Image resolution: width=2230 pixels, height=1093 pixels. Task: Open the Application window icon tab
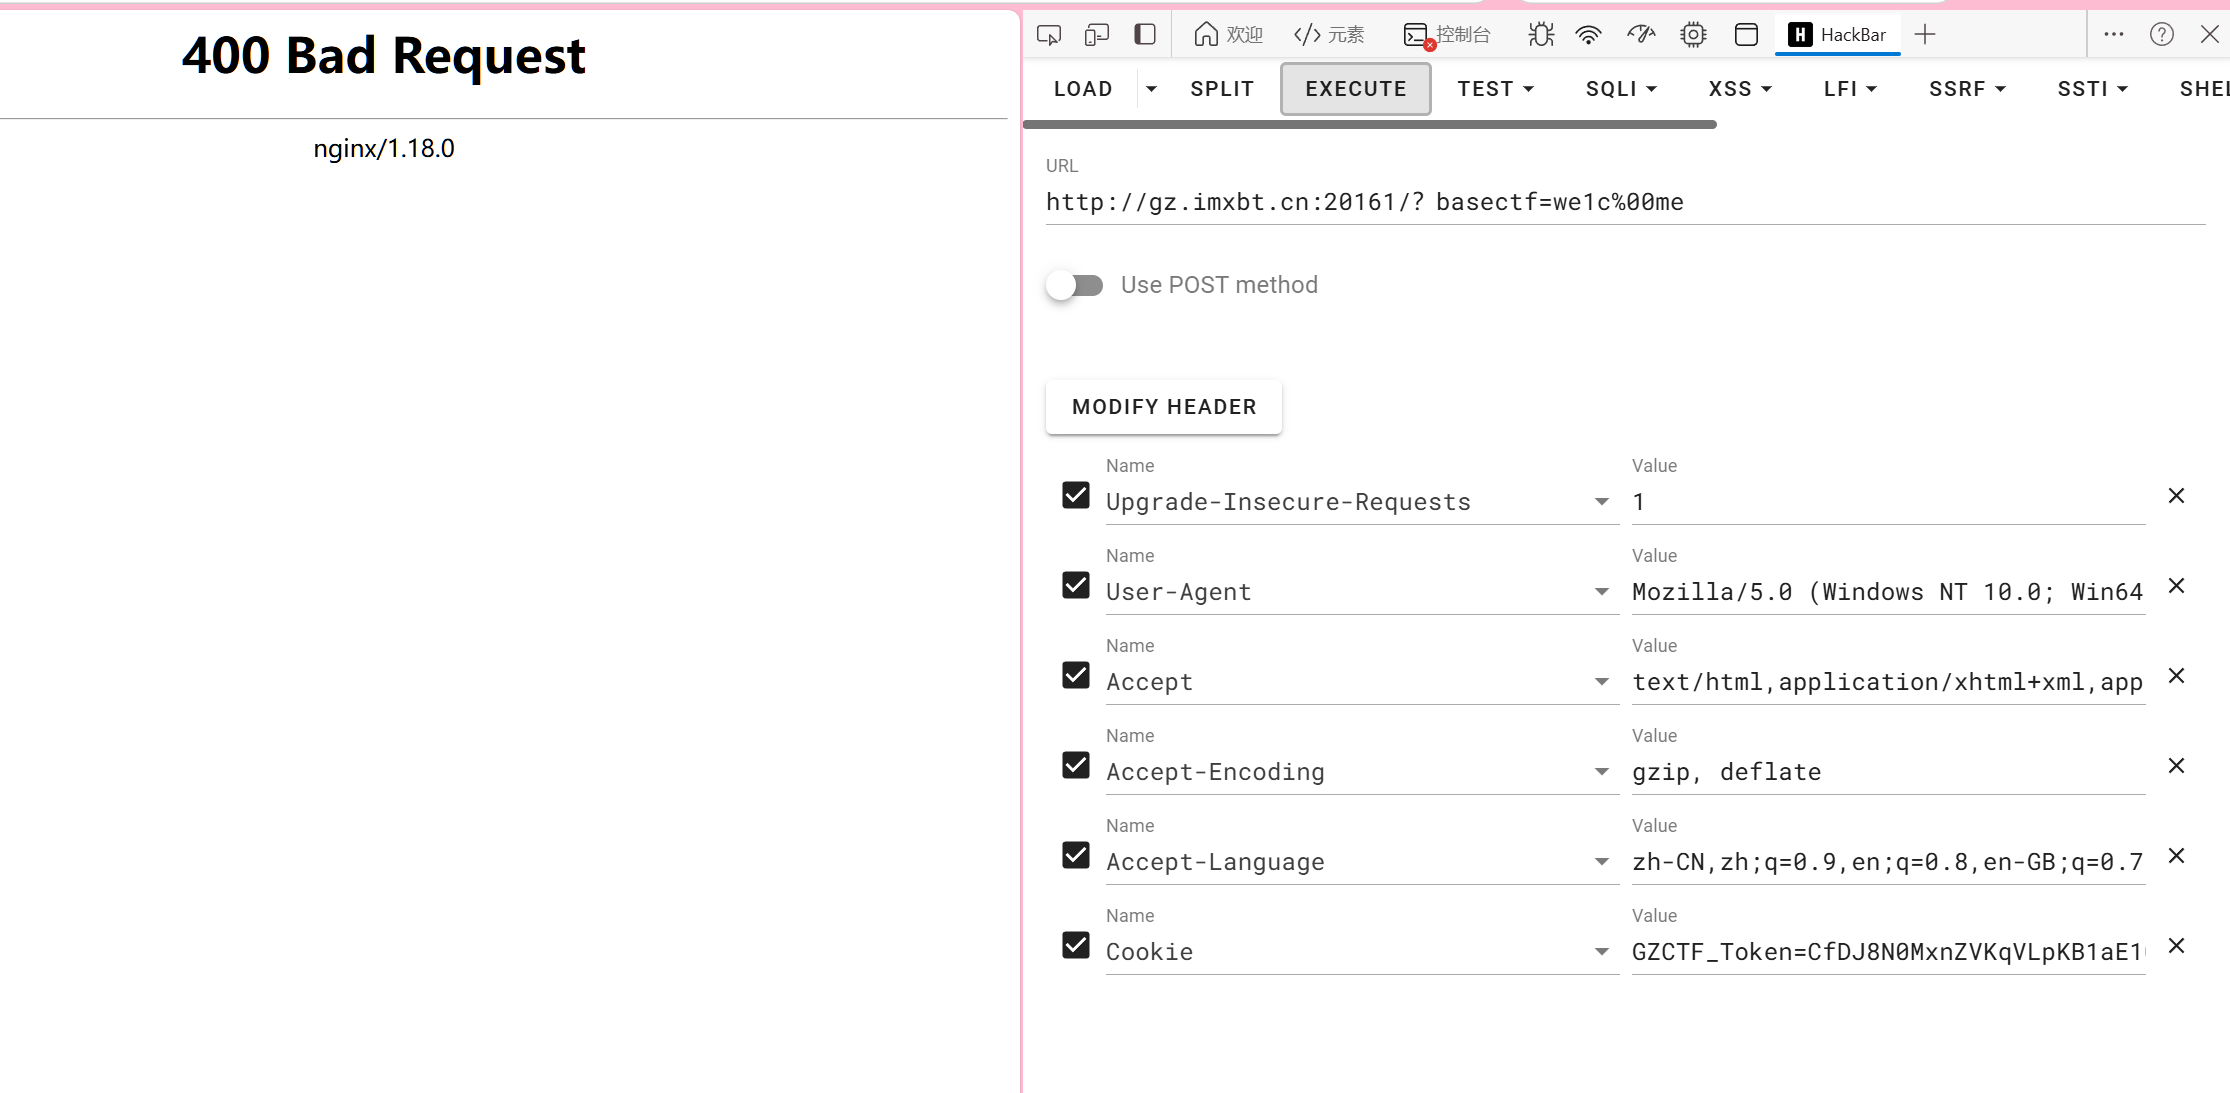coord(1746,35)
